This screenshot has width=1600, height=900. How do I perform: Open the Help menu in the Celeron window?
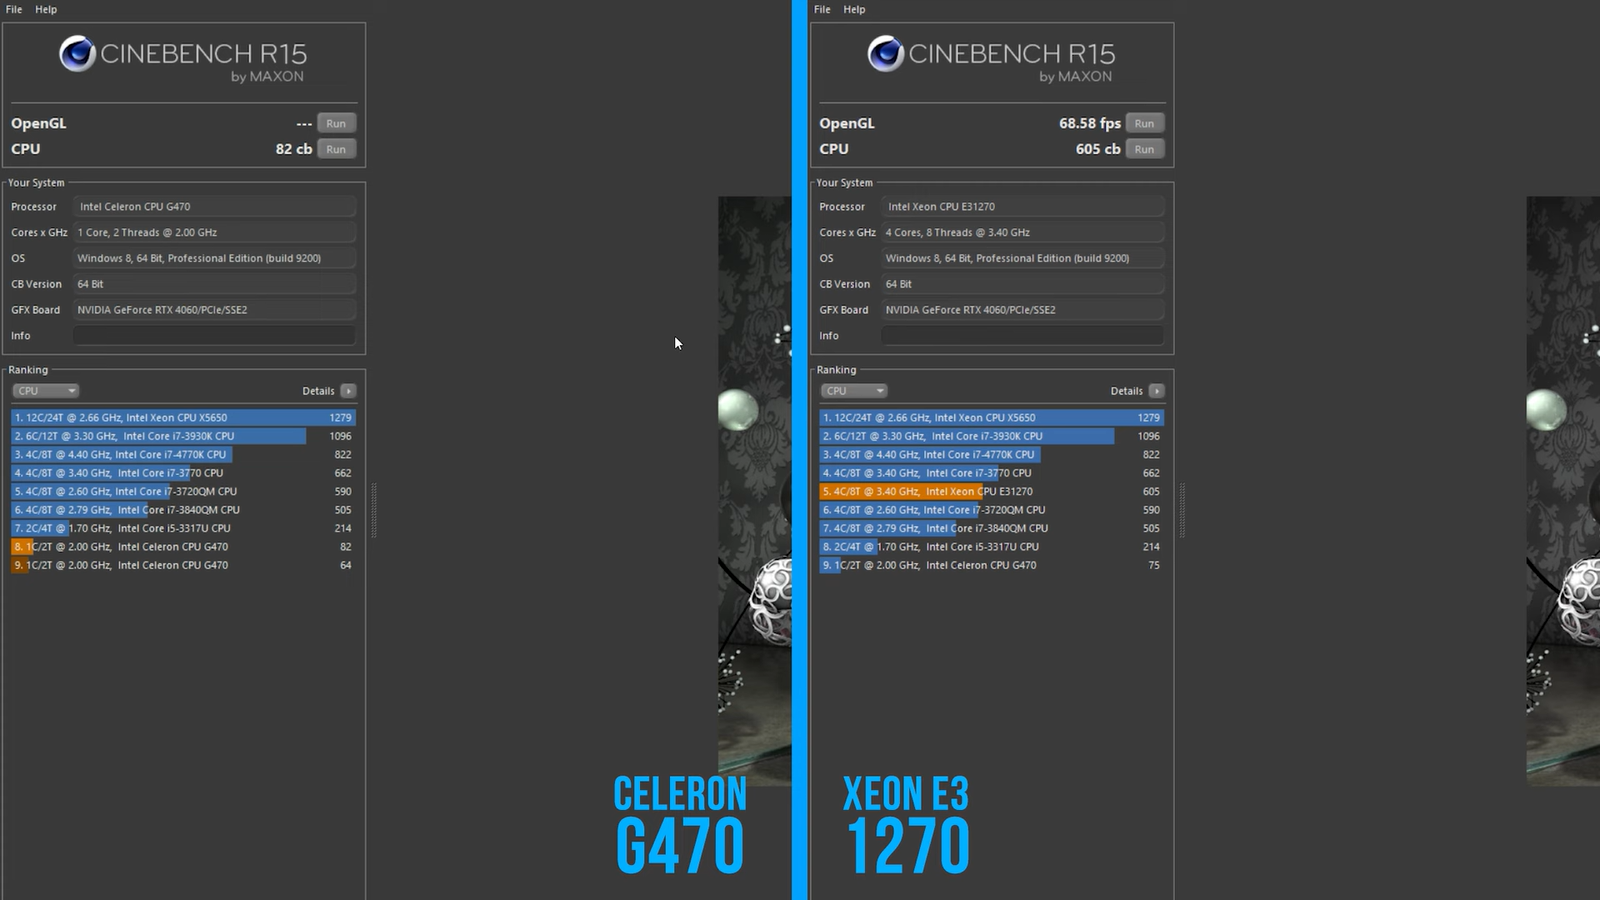pyautogui.click(x=46, y=9)
